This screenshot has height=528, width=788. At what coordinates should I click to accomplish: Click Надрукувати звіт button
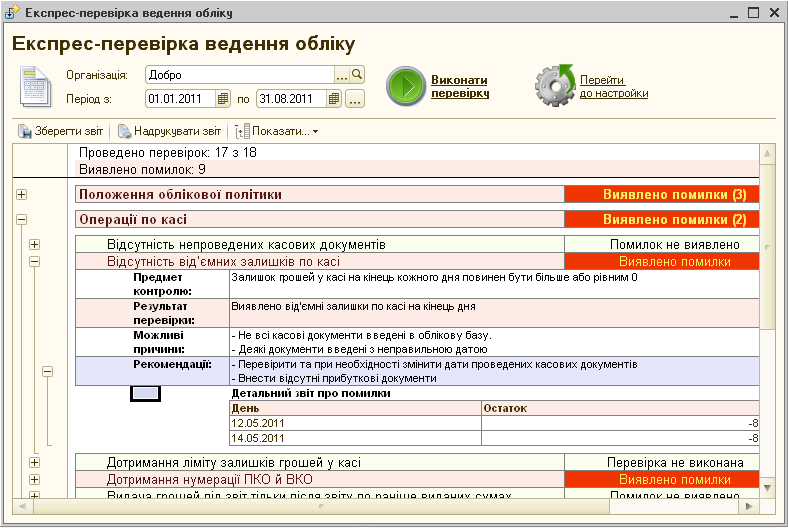click(x=169, y=132)
